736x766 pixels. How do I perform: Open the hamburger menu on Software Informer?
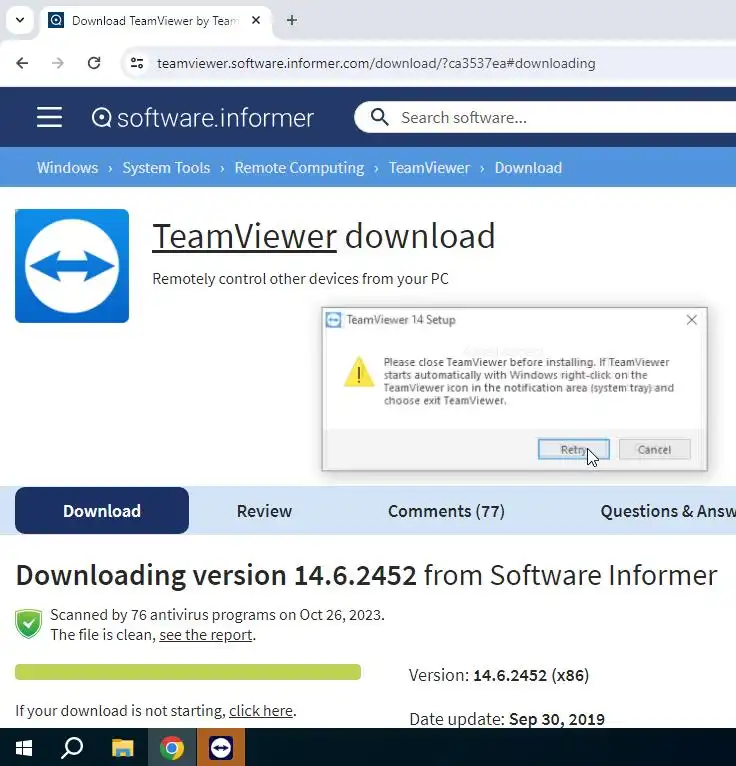pos(49,117)
